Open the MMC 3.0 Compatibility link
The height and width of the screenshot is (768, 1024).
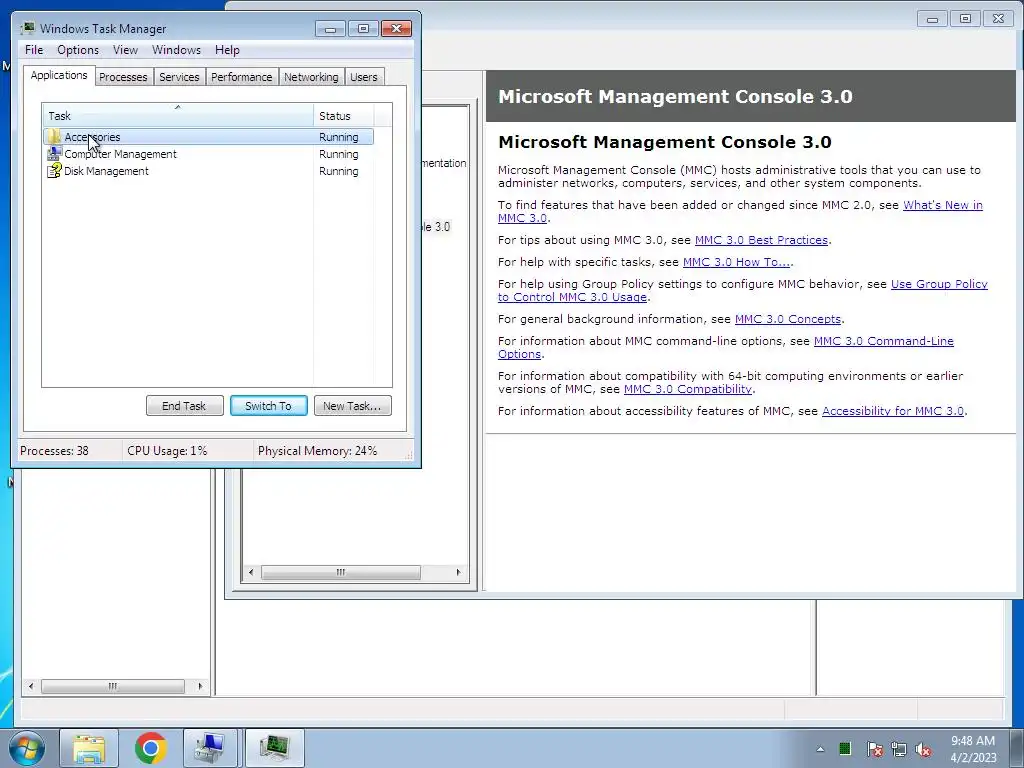point(688,389)
